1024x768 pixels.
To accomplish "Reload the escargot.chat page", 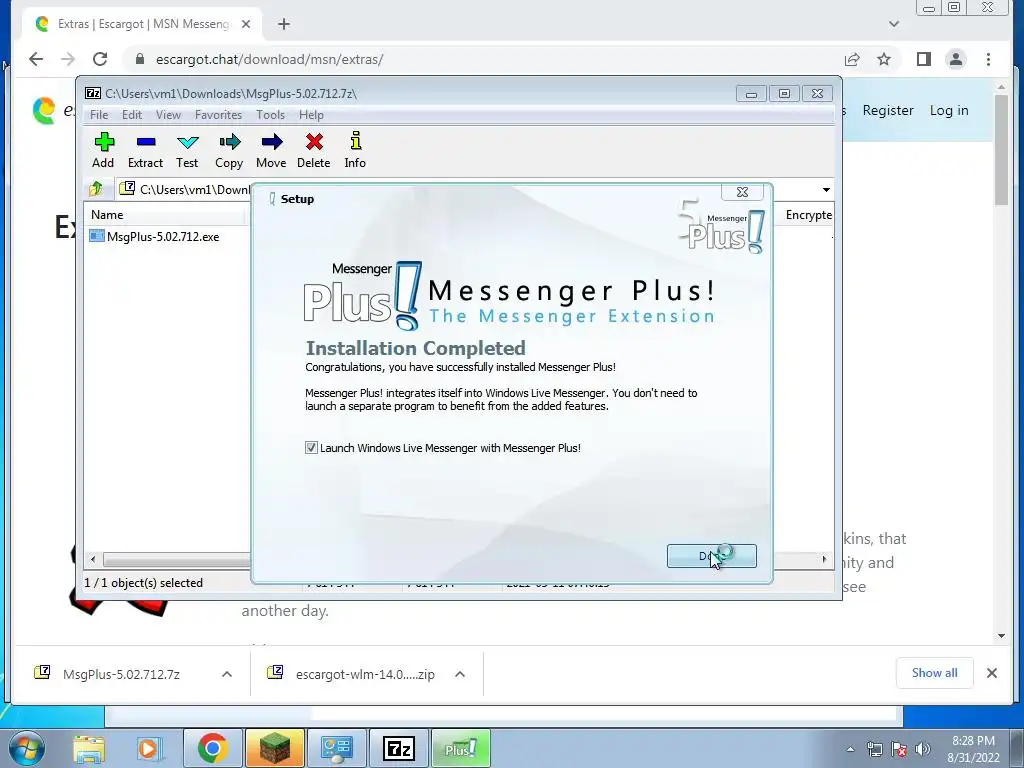I will (100, 59).
